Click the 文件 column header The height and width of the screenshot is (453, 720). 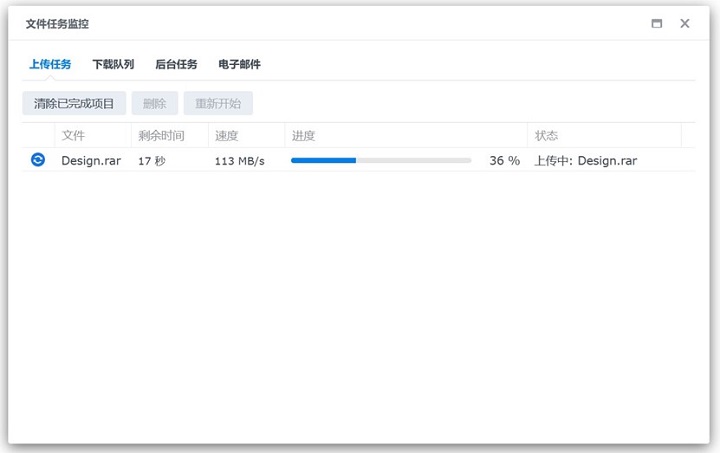tap(93, 135)
